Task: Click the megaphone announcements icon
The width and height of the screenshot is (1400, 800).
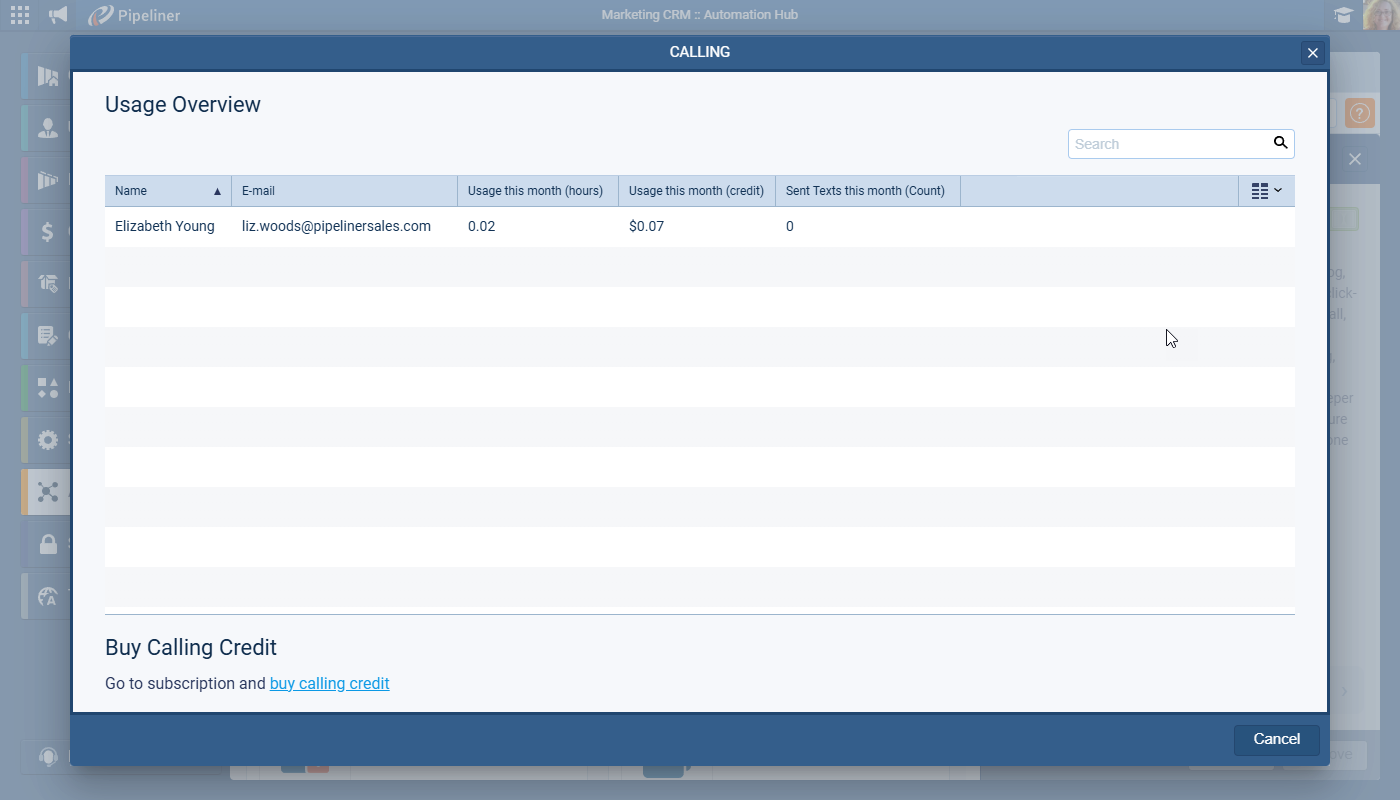Action: pos(58,15)
